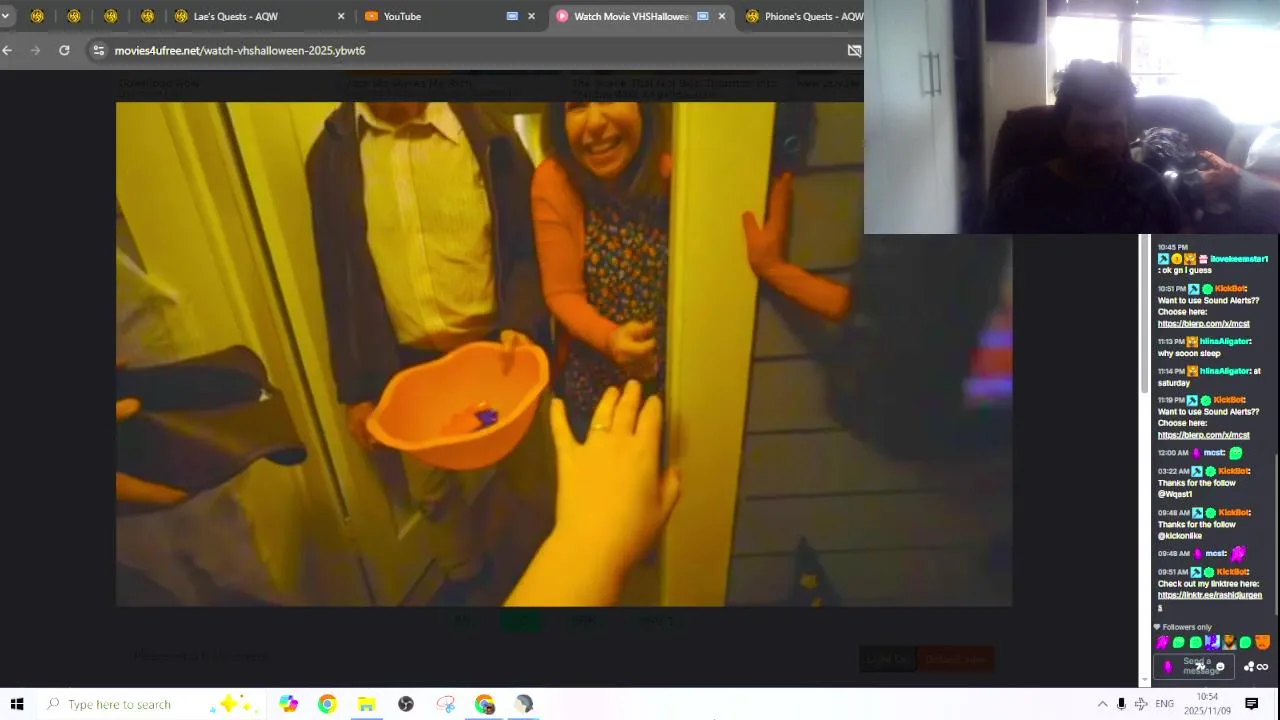Open Google Chrome from the taskbar
Screen dimensions: 1280x720
click(x=327, y=704)
